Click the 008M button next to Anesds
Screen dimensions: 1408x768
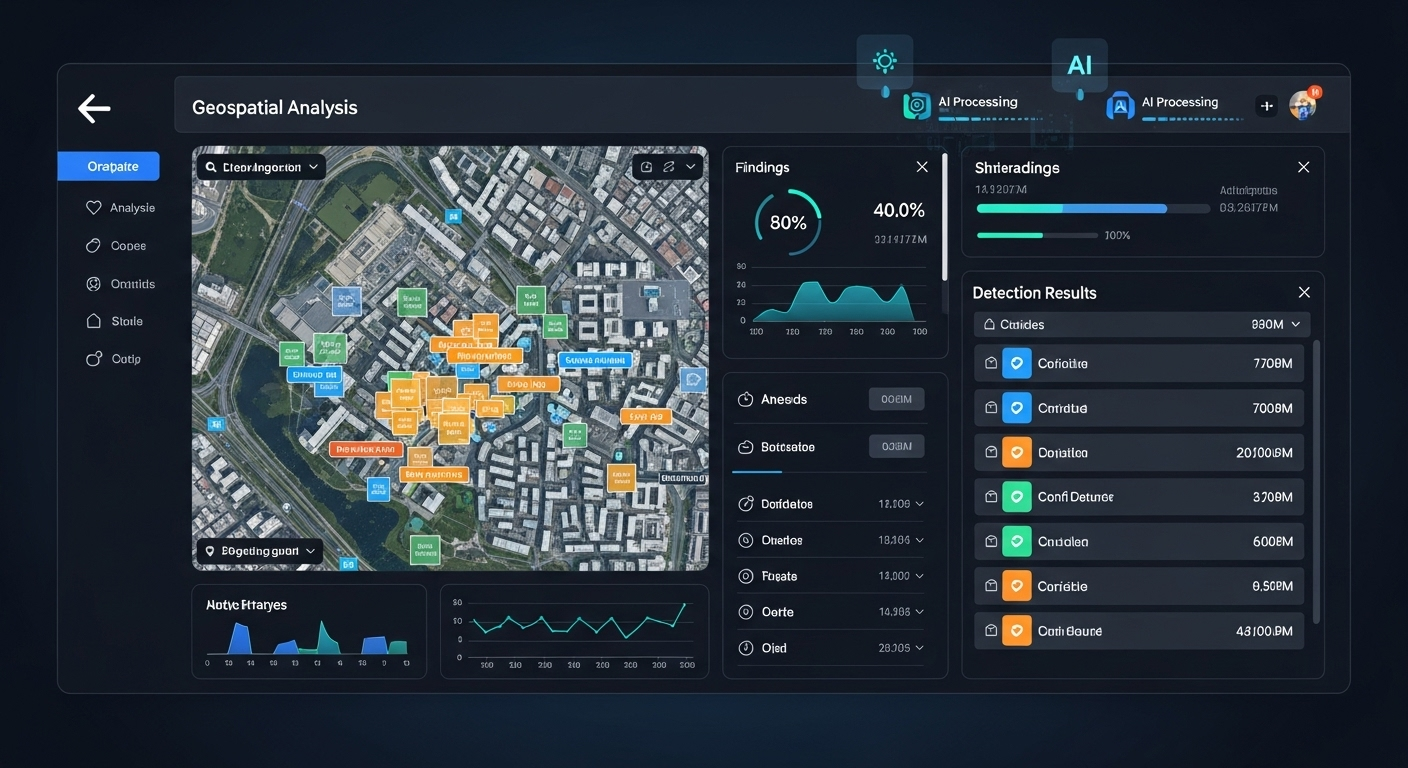pos(896,400)
